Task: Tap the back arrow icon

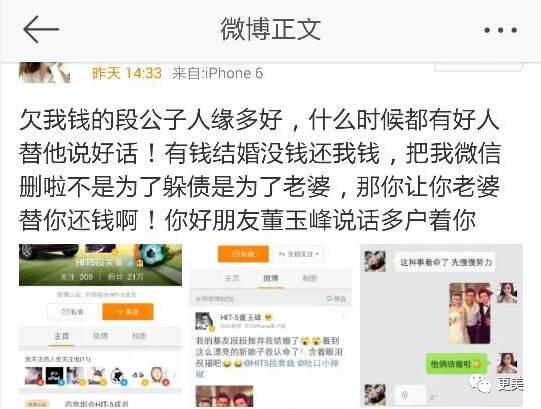Action: pyautogui.click(x=41, y=30)
